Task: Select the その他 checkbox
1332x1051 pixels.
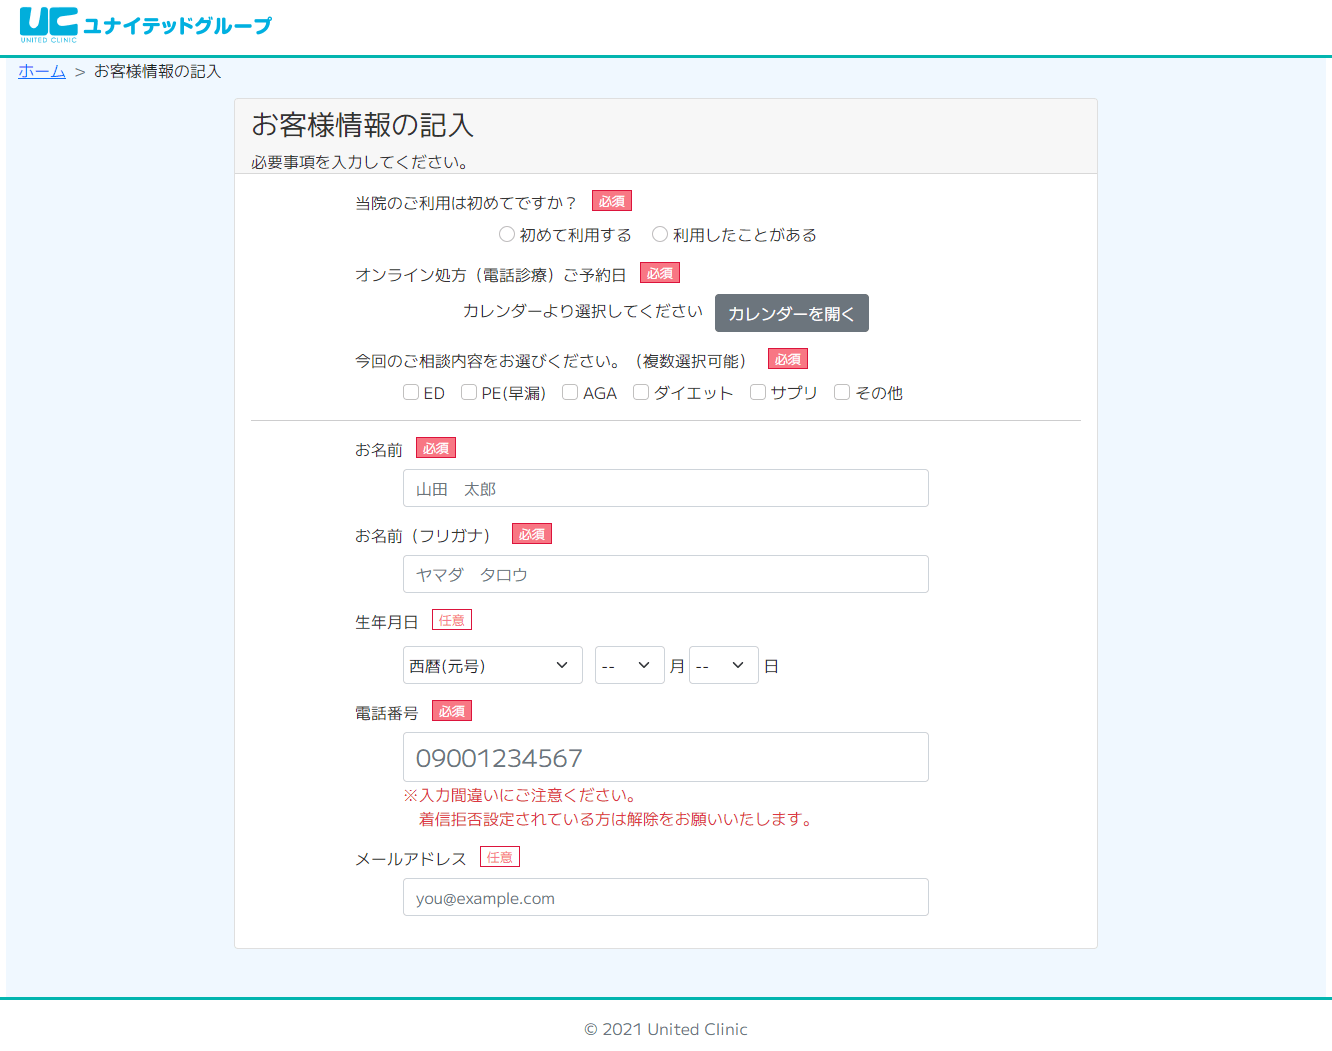Action: [842, 392]
